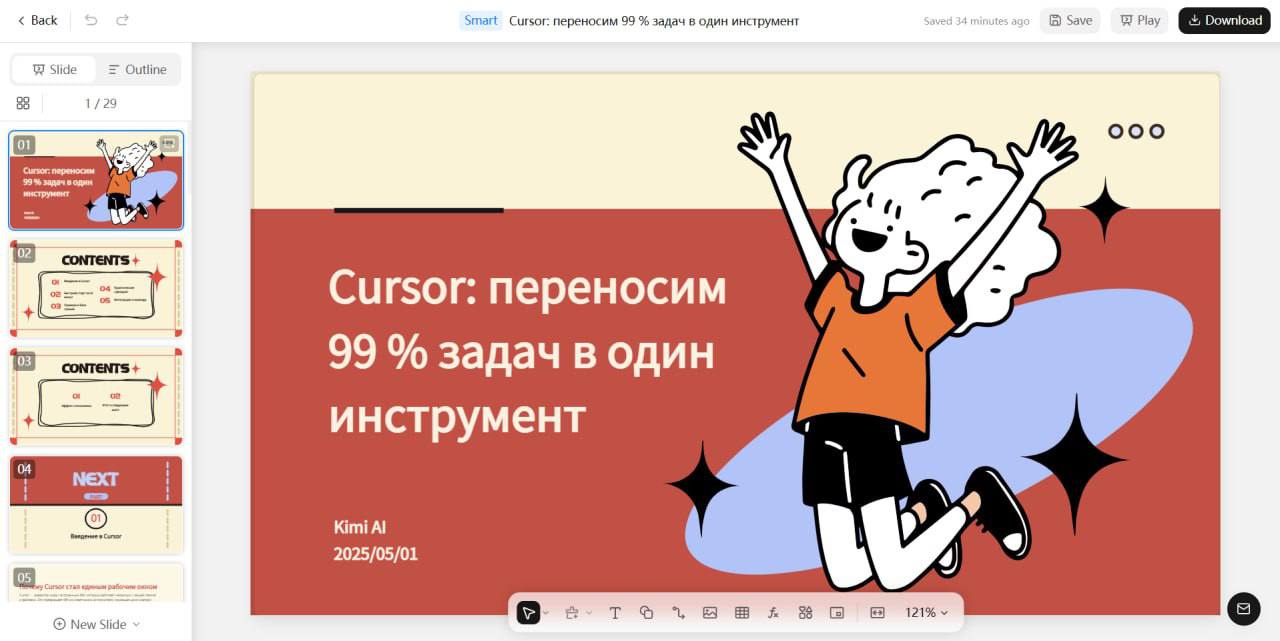Select the pointer selection tool
The width and height of the screenshot is (1280, 641).
(x=528, y=612)
